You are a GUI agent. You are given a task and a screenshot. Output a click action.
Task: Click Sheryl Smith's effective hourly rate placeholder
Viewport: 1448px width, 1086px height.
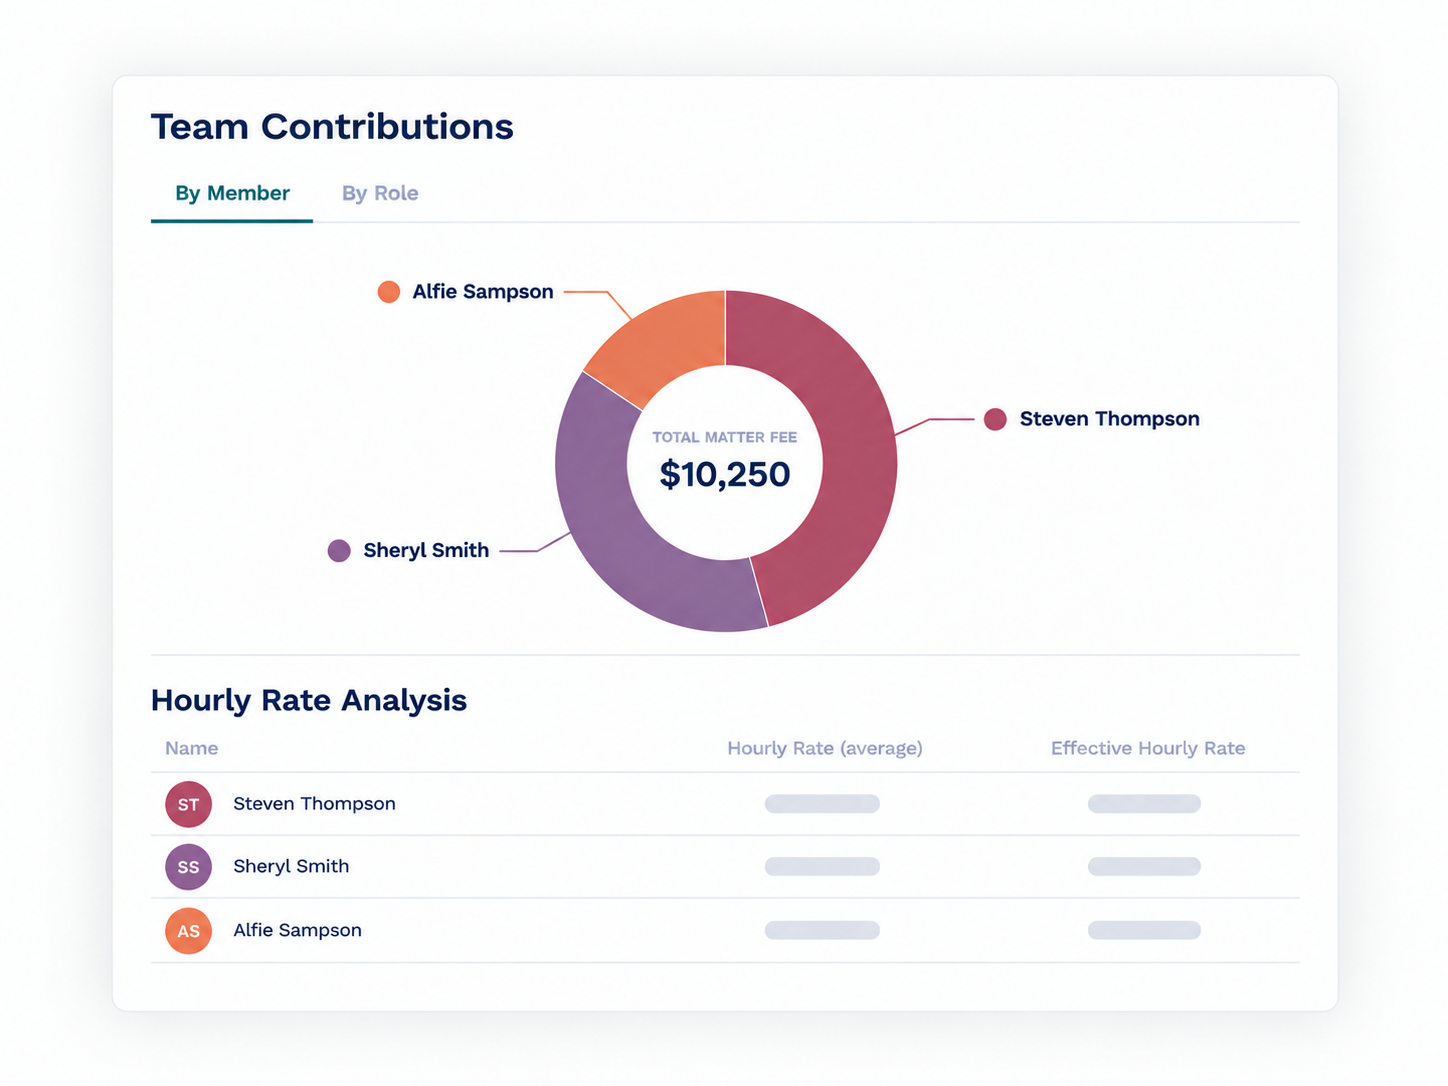click(1144, 867)
